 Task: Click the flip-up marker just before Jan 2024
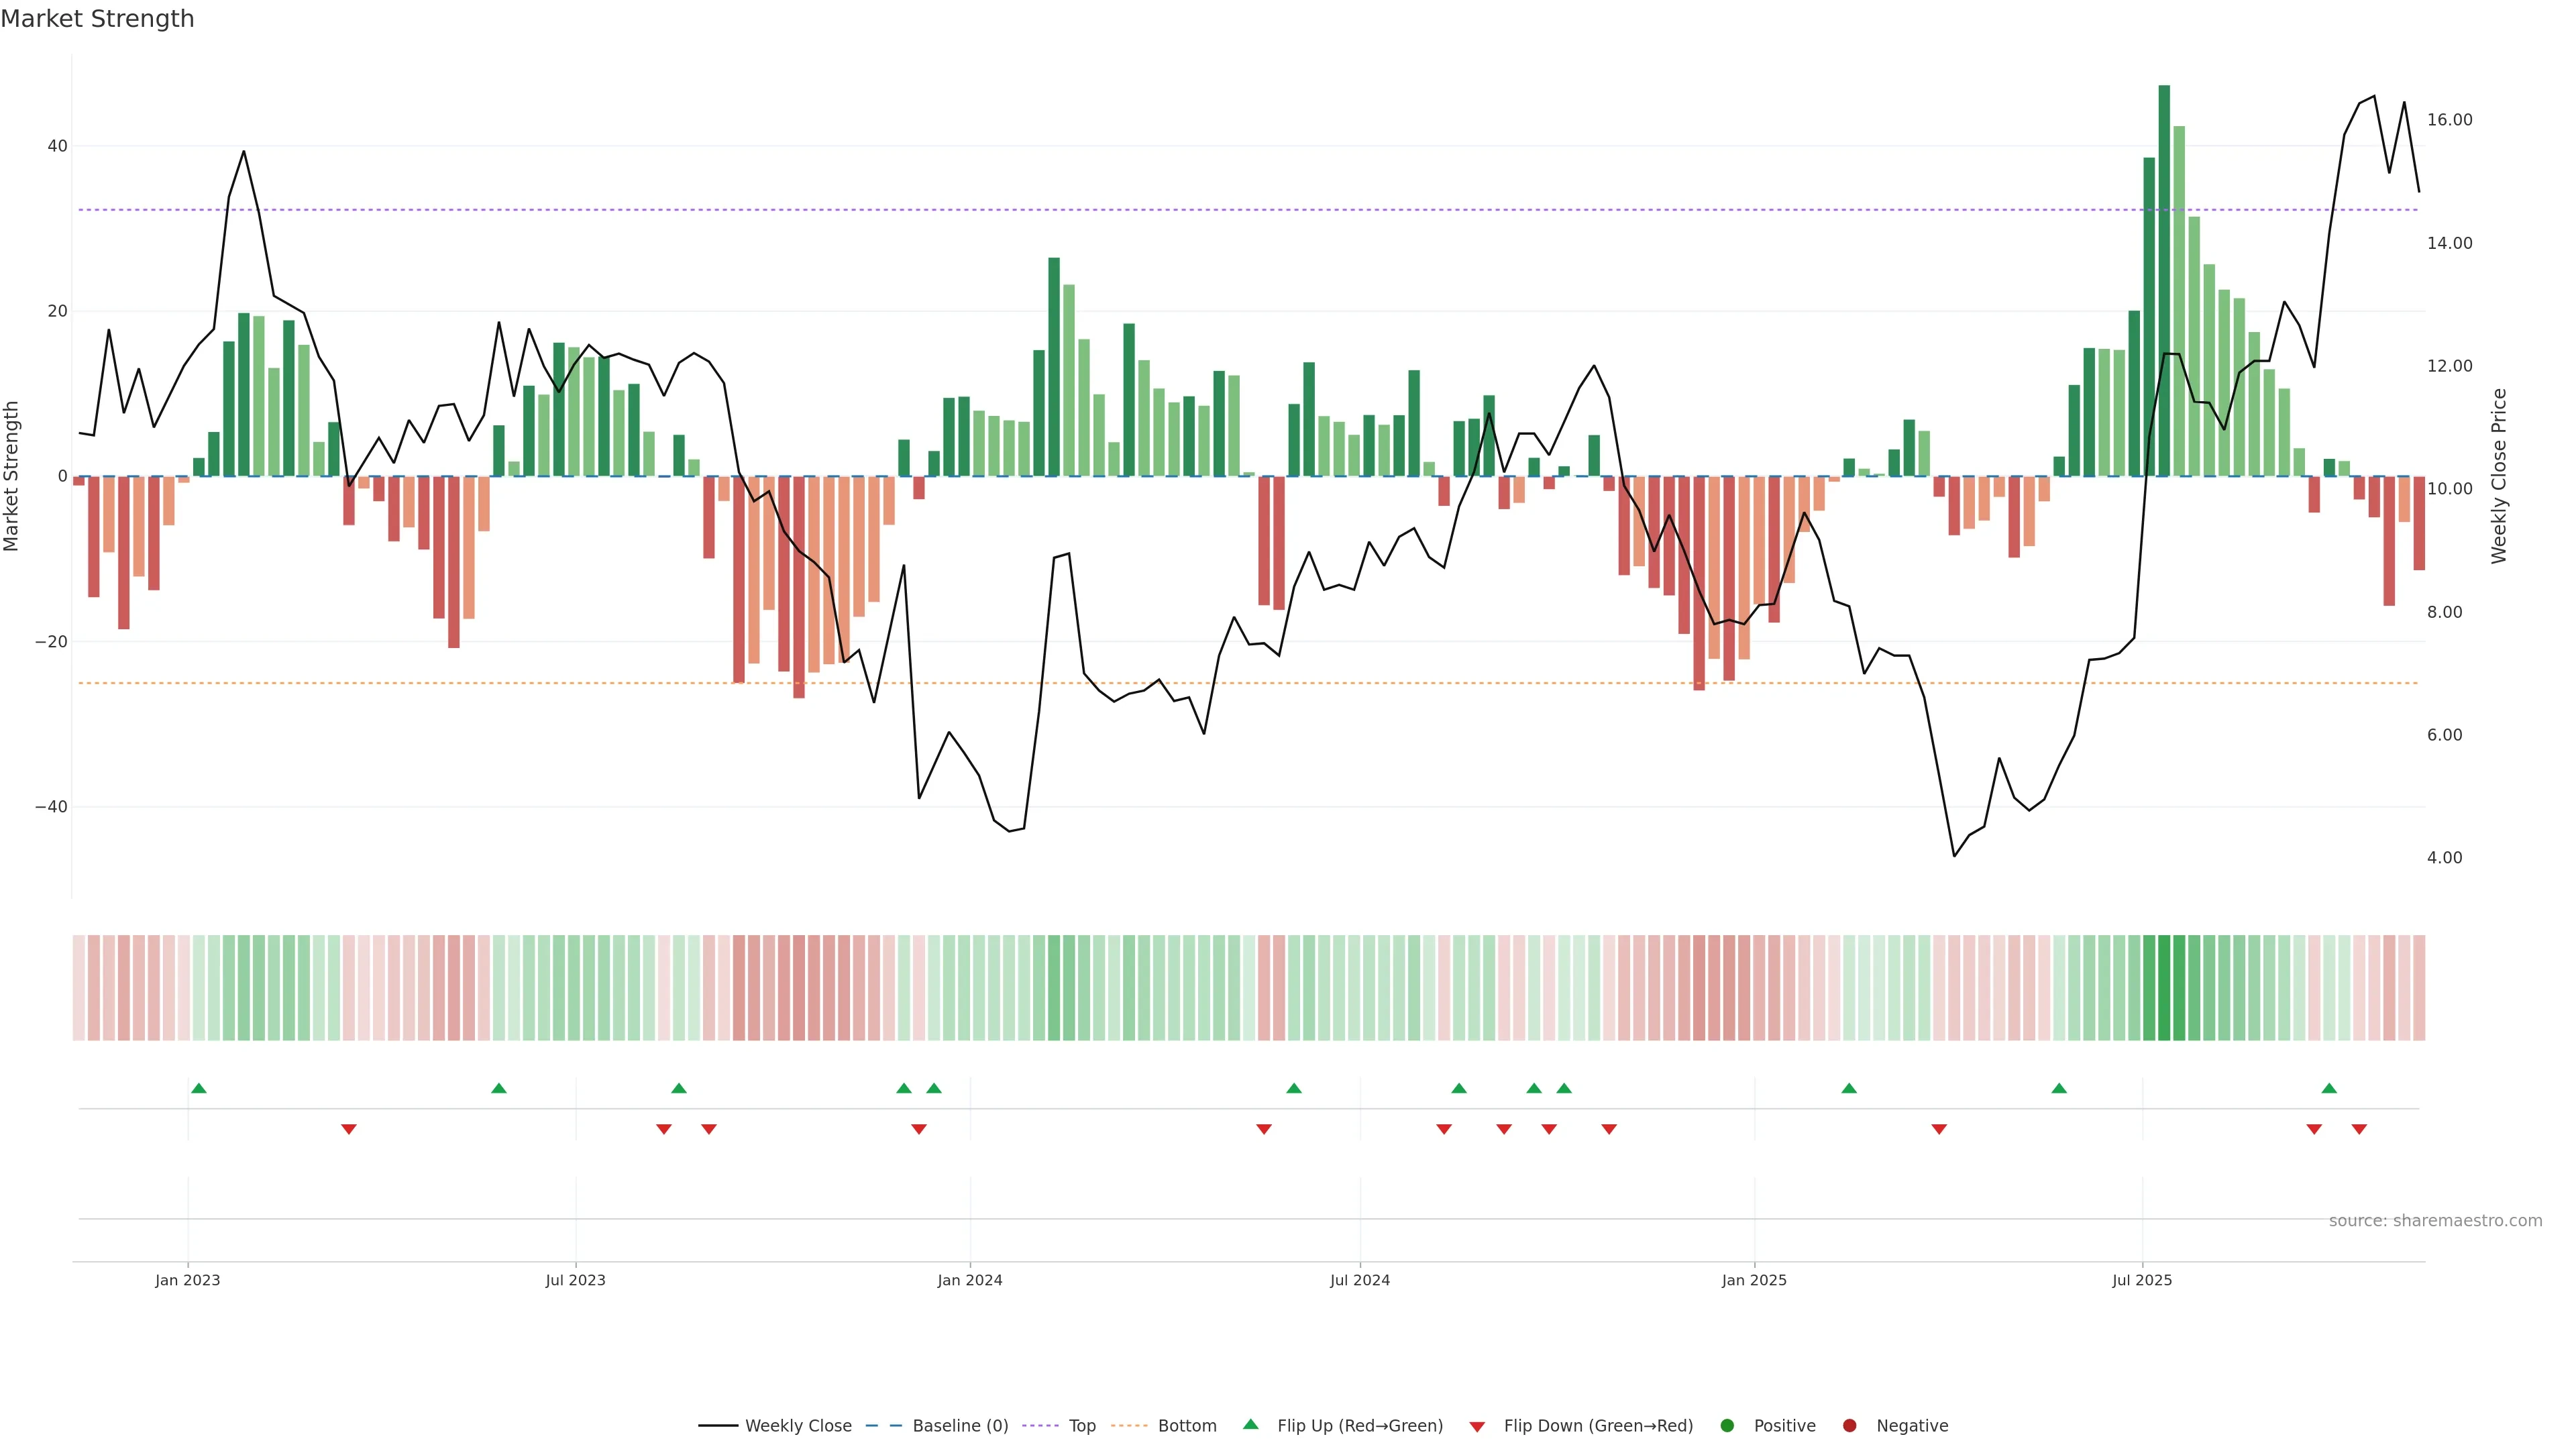[x=934, y=1088]
